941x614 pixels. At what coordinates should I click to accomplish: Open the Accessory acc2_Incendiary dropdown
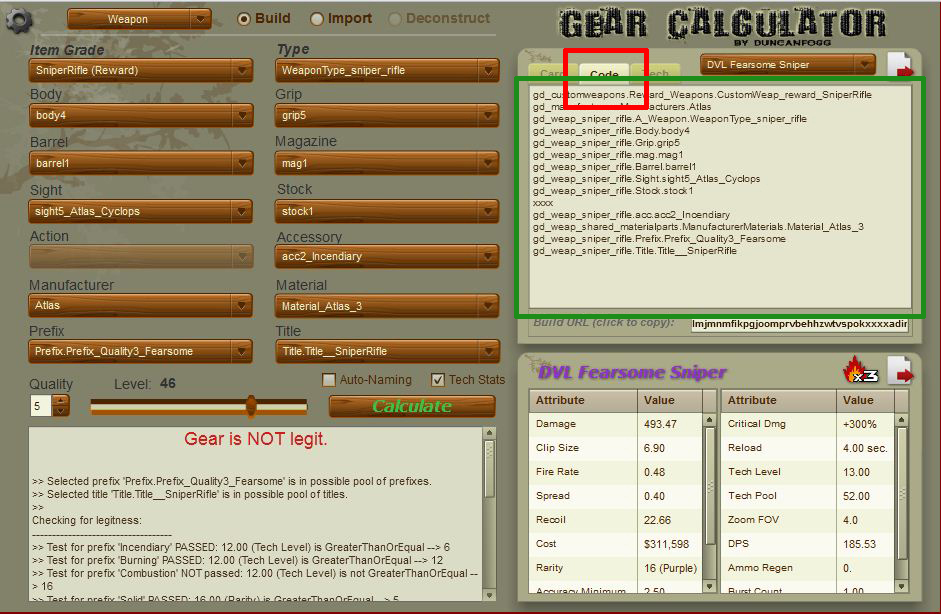click(x=387, y=256)
